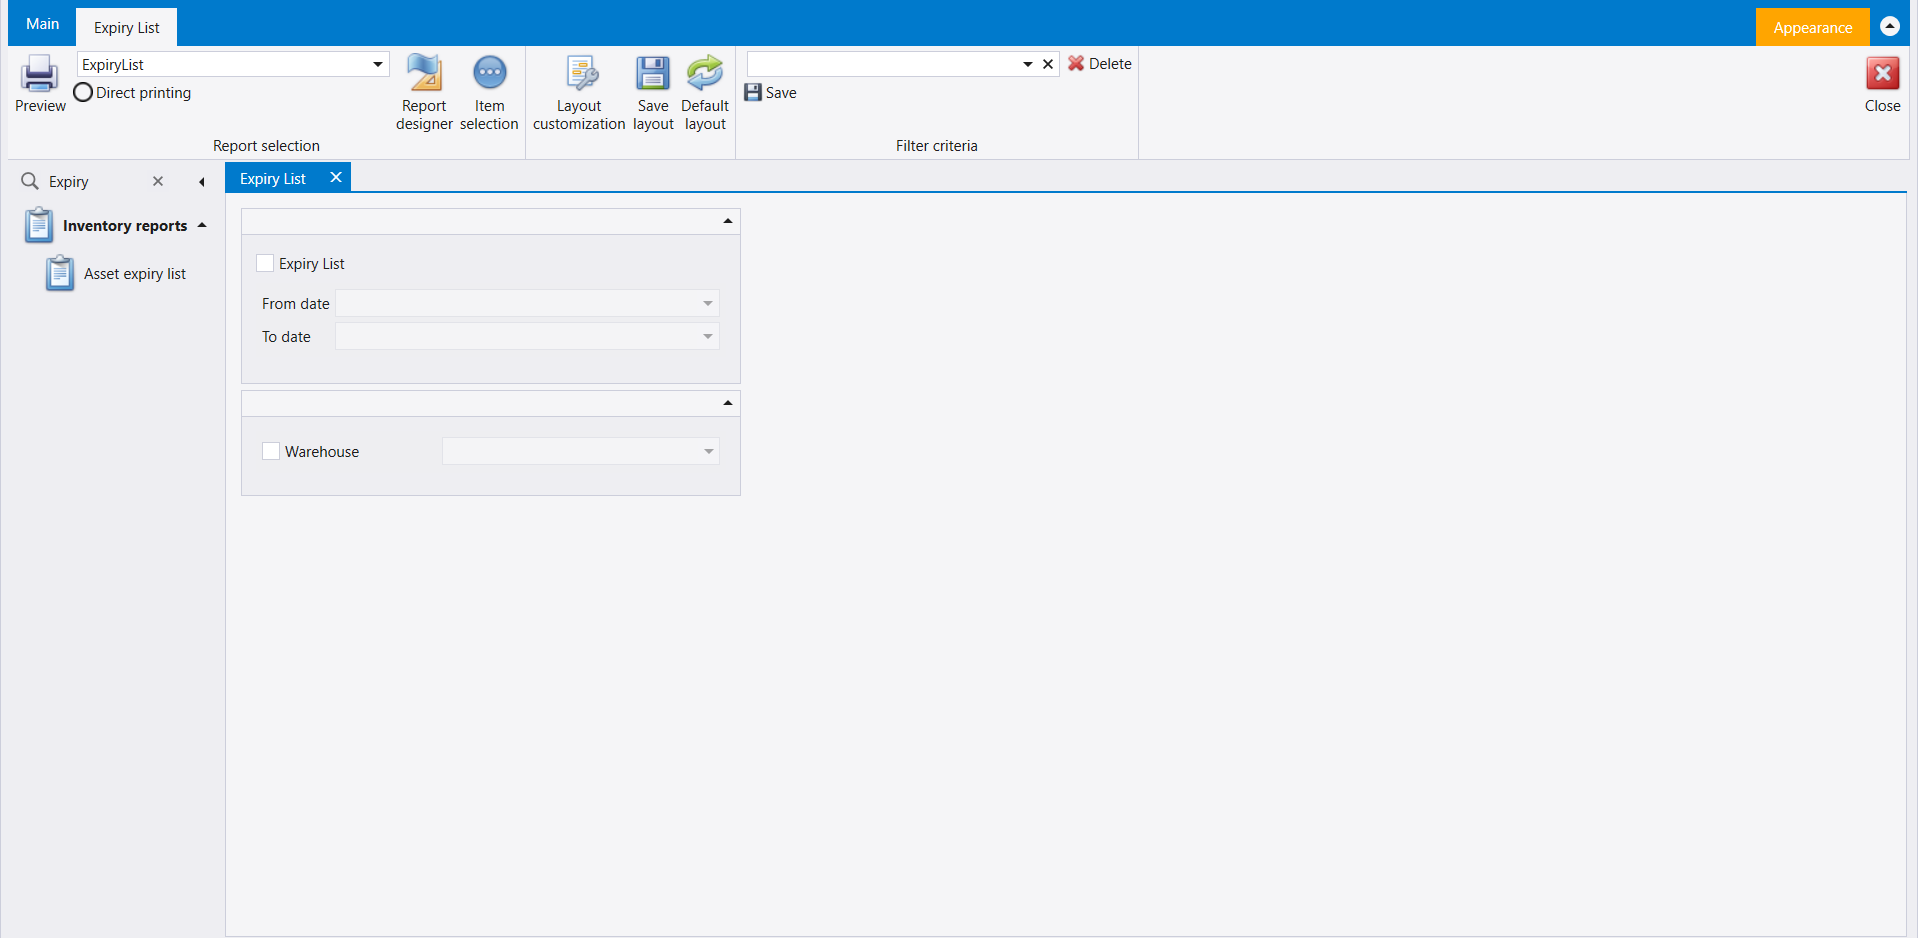Image resolution: width=1918 pixels, height=938 pixels.
Task: Select the Expiry List ribbon tab
Action: [127, 27]
